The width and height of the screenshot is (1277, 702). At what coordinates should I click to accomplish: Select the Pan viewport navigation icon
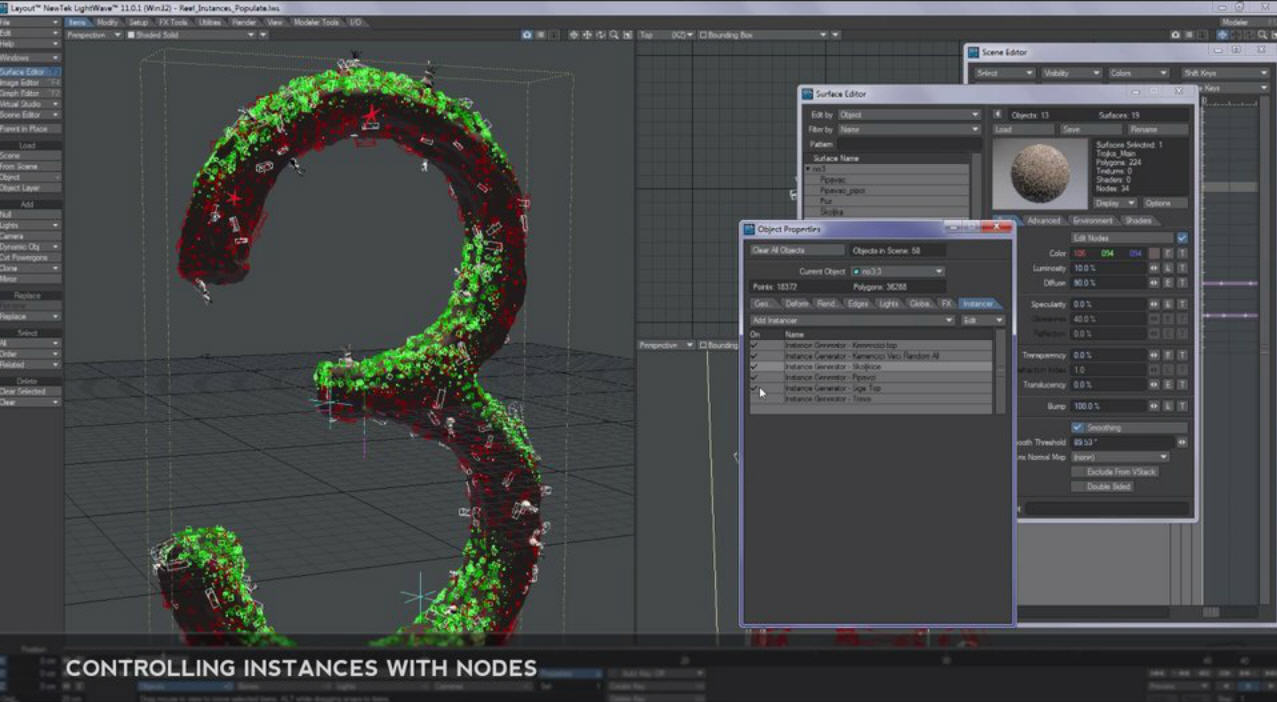pos(588,35)
